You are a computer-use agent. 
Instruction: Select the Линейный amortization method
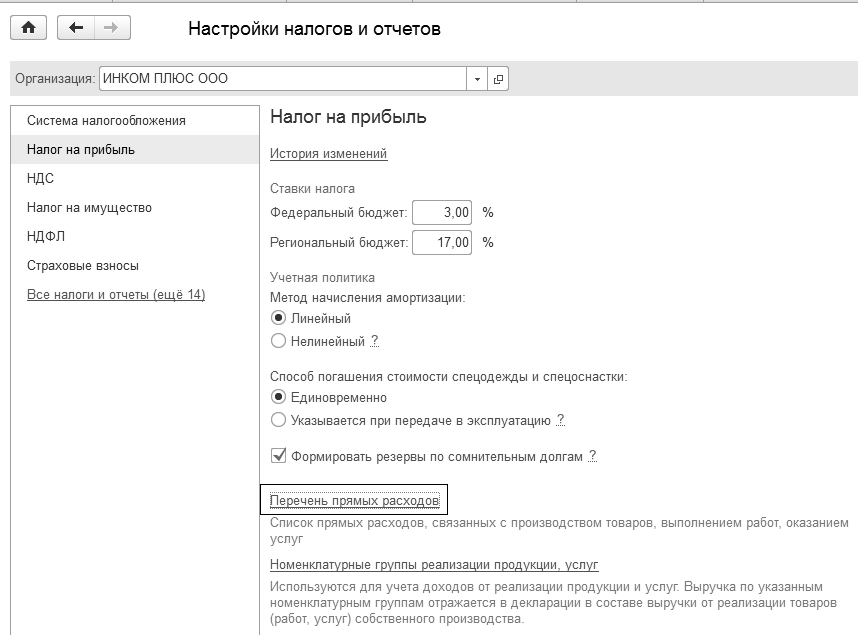point(279,318)
